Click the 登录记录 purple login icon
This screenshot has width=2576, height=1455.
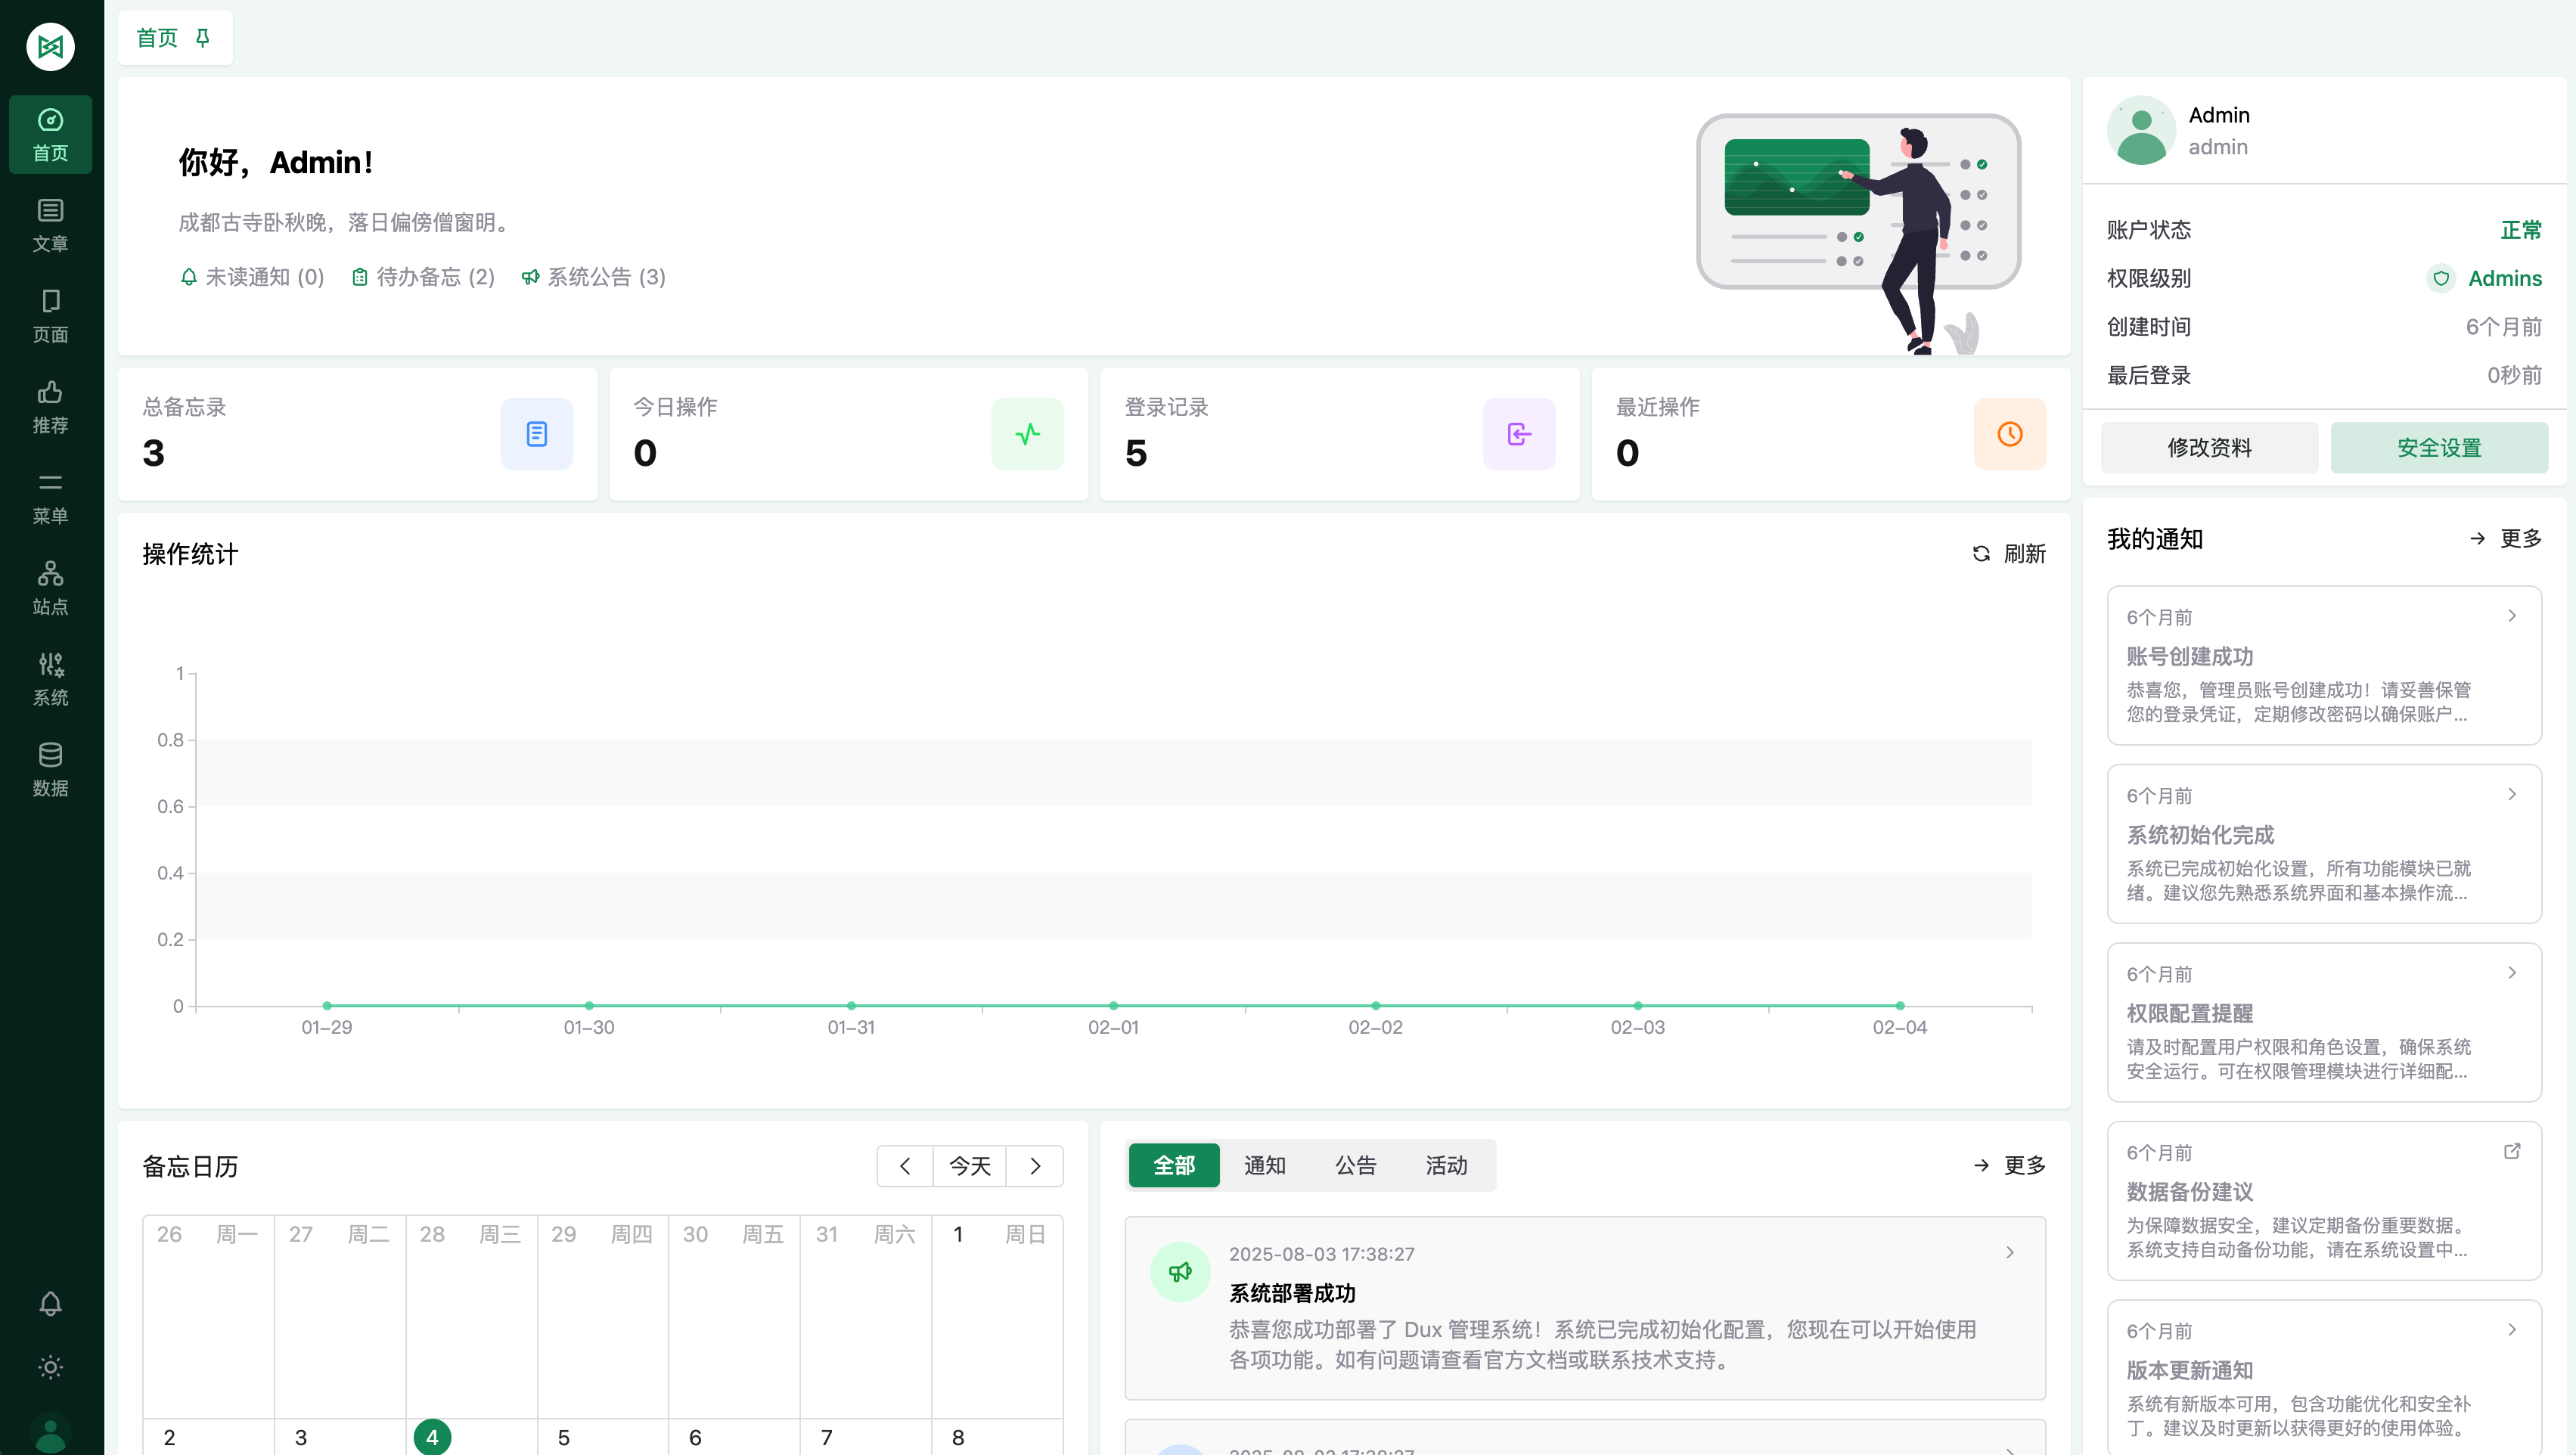coord(1518,434)
